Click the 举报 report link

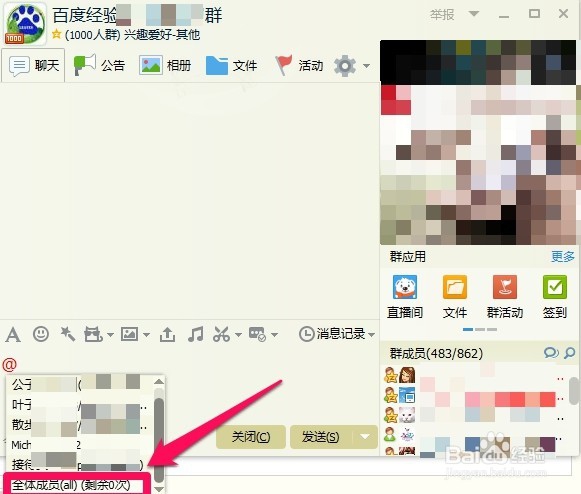tap(442, 15)
